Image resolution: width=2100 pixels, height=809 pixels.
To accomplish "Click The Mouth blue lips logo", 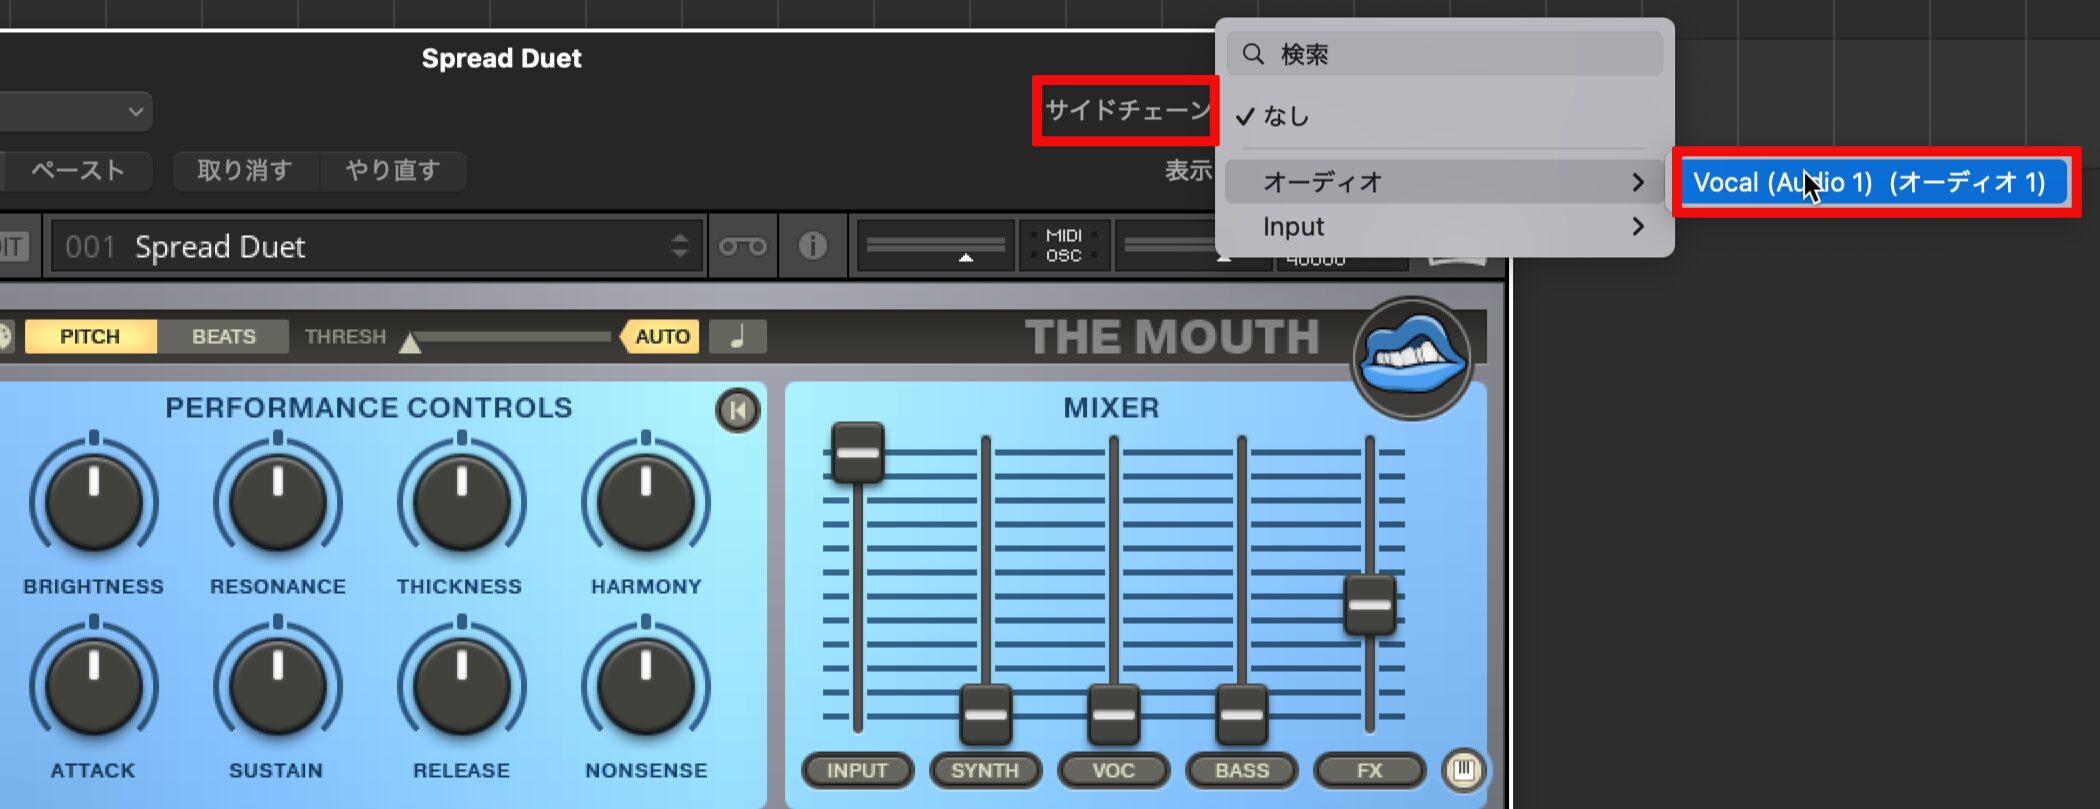I will pos(1411,358).
